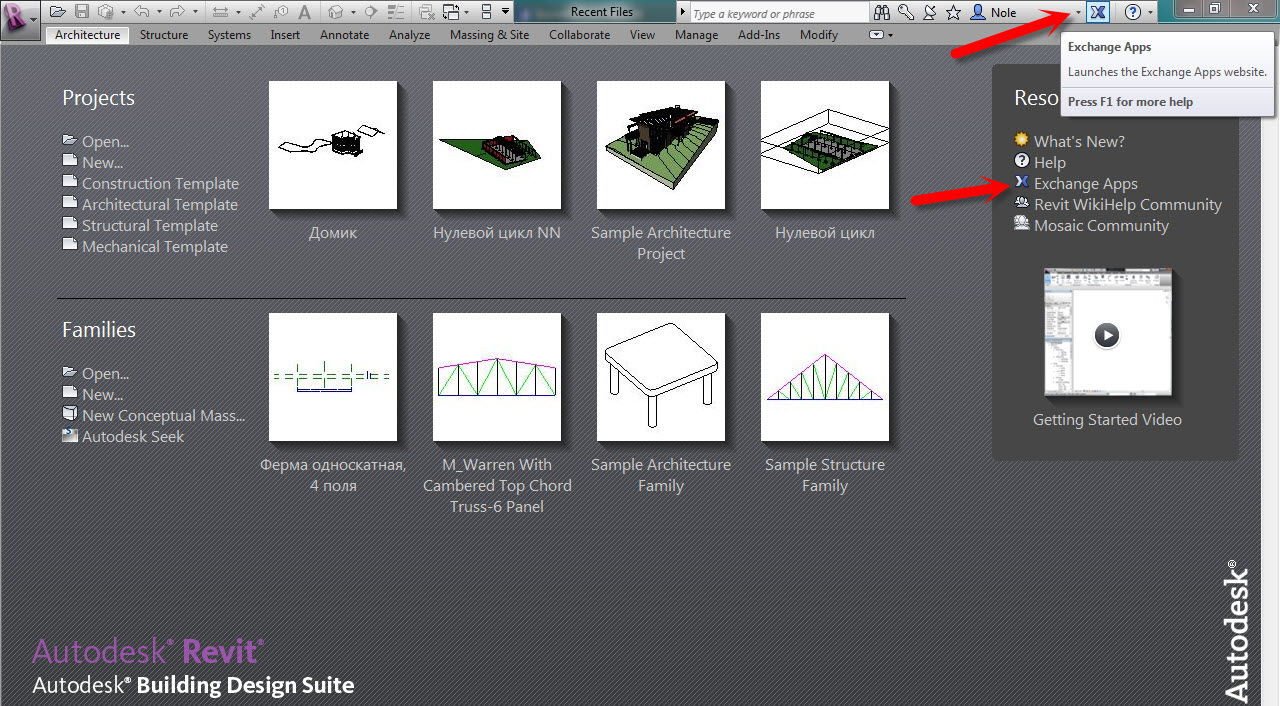Click the stacked windows icon before the customize arrow
The image size is (1280, 706).
[486, 12]
